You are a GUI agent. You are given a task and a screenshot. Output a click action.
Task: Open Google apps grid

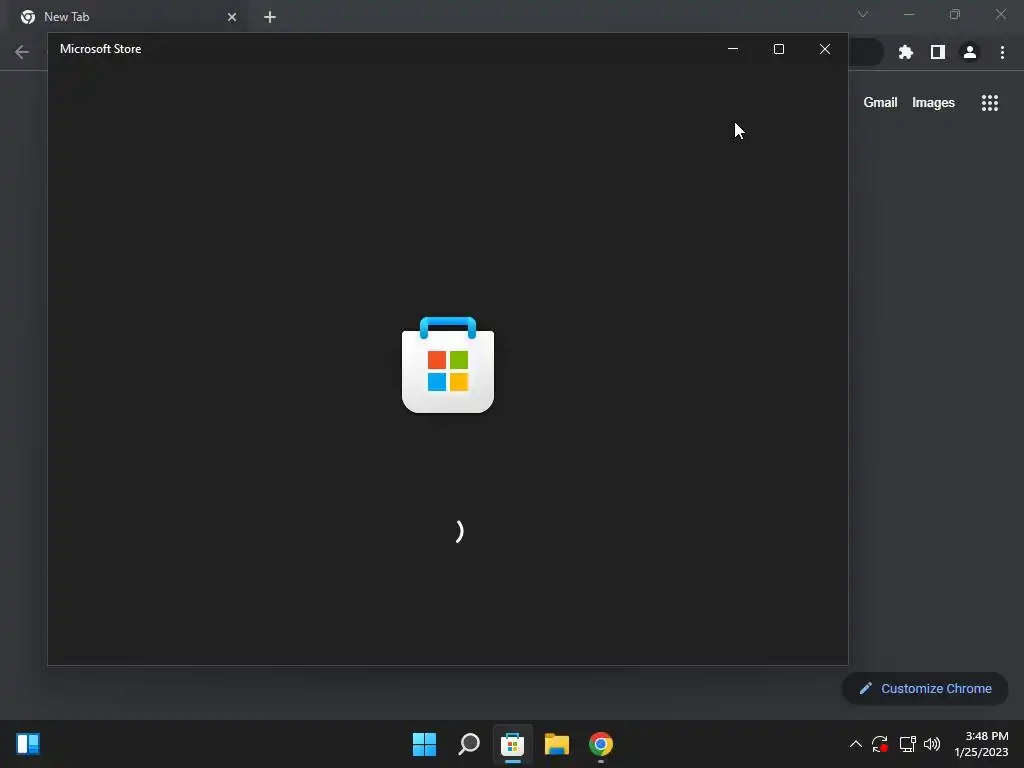point(990,103)
